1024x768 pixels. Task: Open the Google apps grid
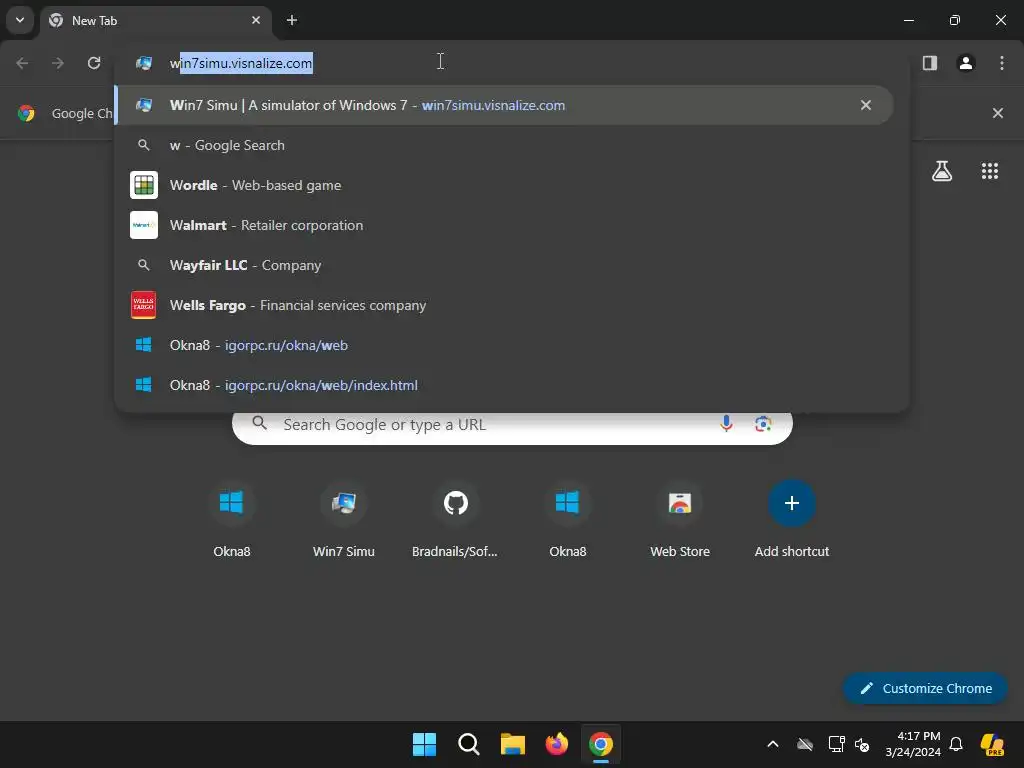pos(990,171)
